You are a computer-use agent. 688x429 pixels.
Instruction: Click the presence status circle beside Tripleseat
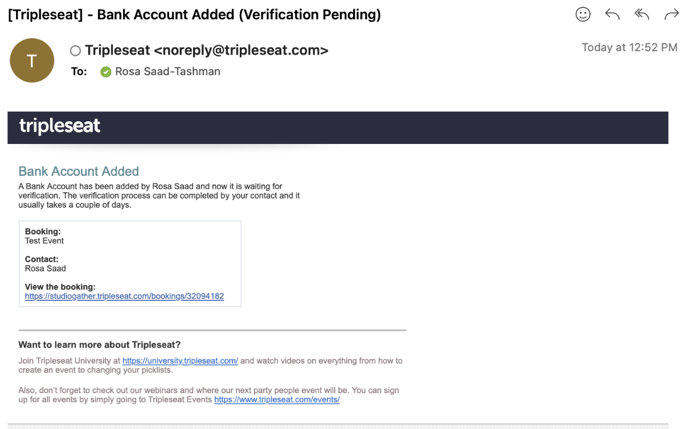(75, 51)
